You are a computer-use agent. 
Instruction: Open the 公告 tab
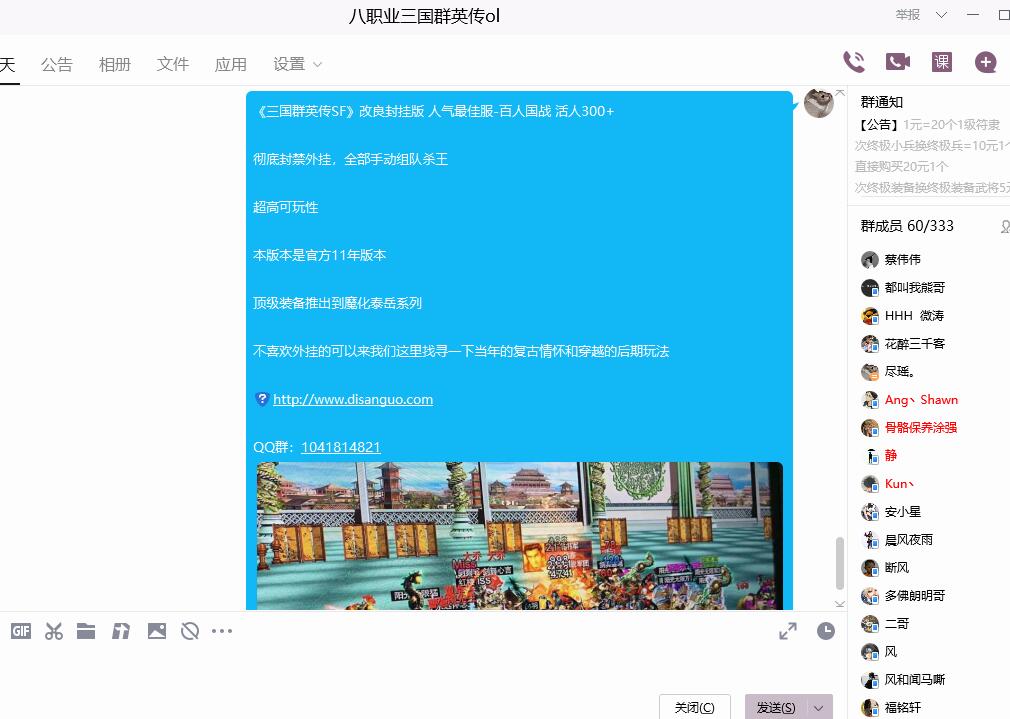click(x=57, y=64)
